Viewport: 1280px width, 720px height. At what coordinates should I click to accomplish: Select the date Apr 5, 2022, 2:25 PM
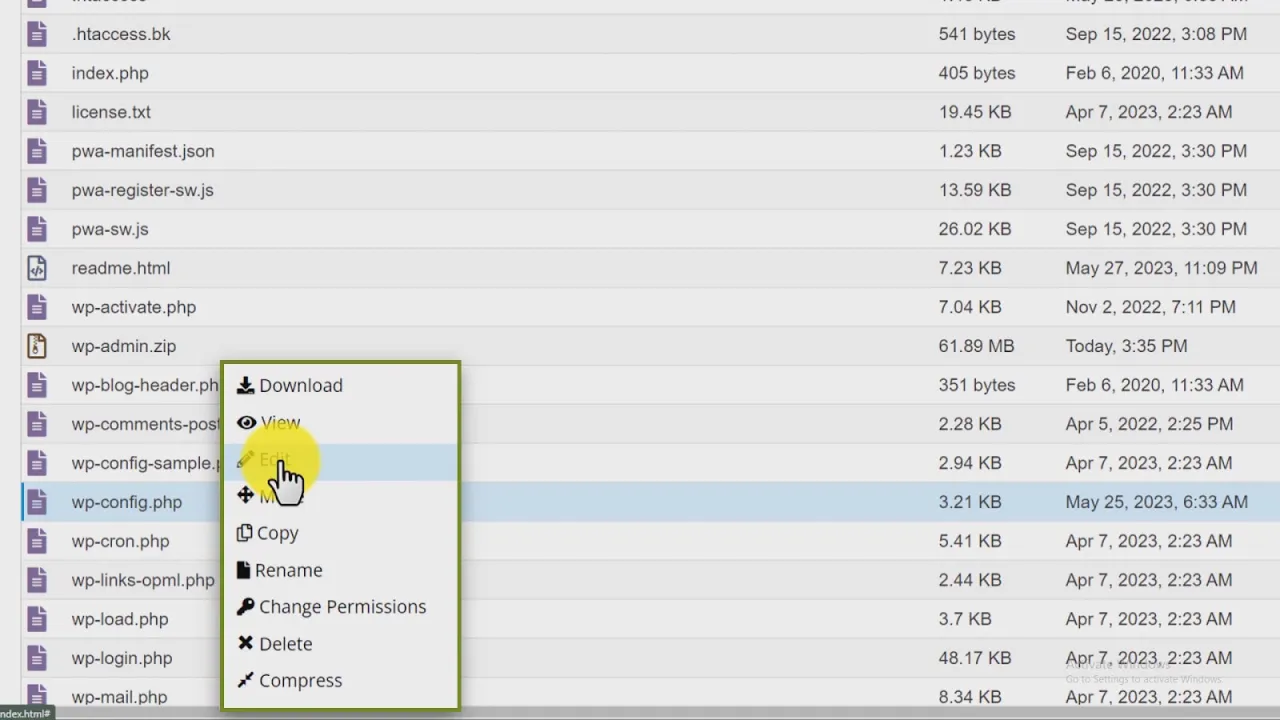1149,424
